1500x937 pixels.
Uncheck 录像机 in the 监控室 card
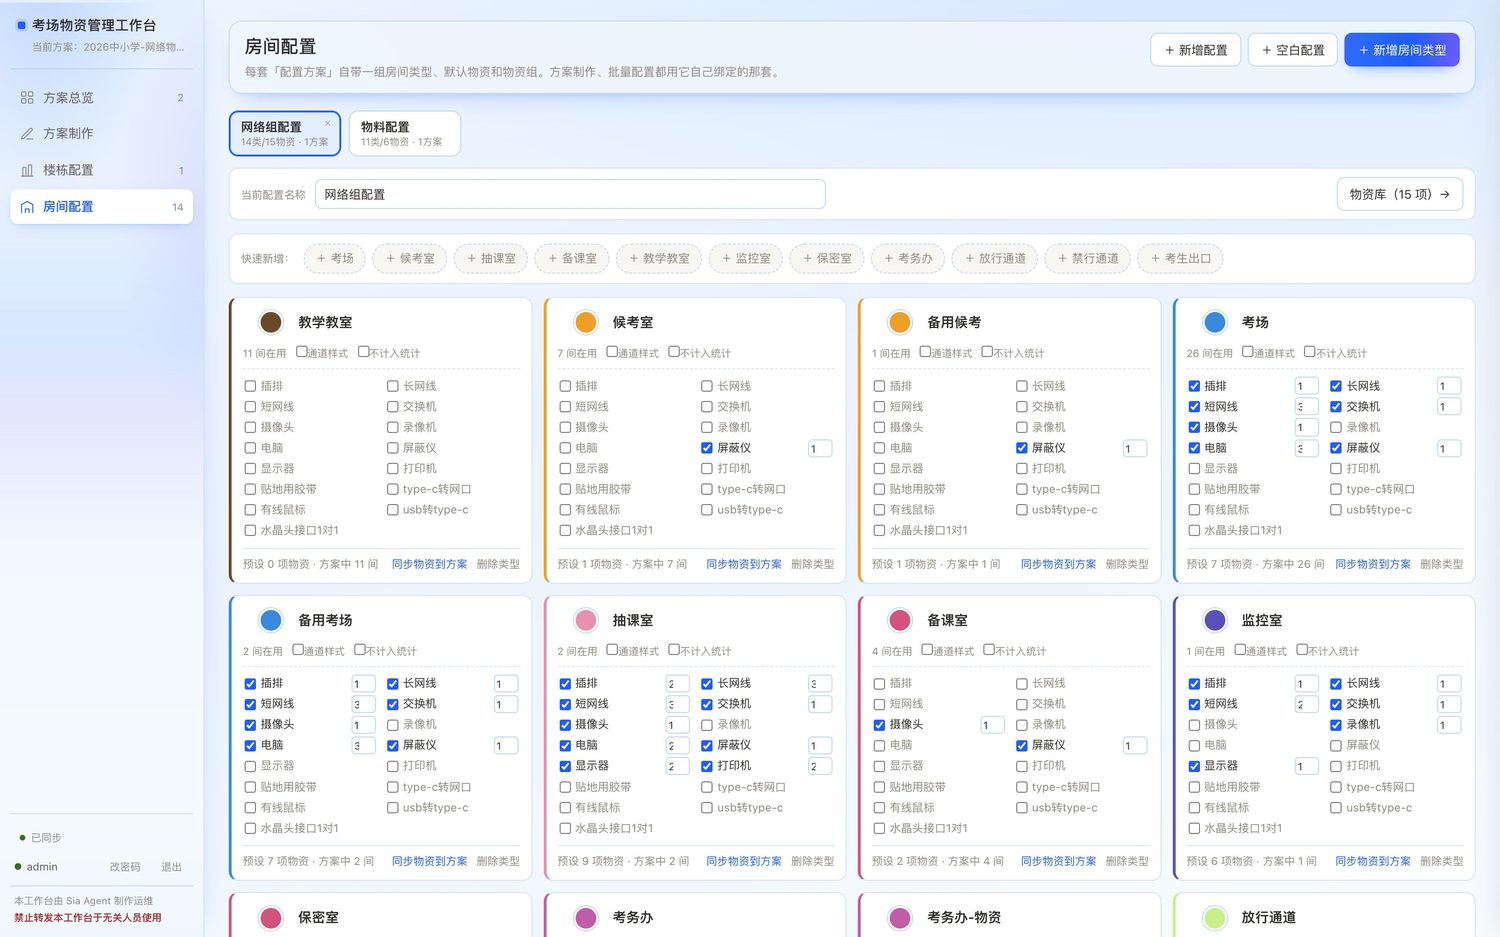1336,725
